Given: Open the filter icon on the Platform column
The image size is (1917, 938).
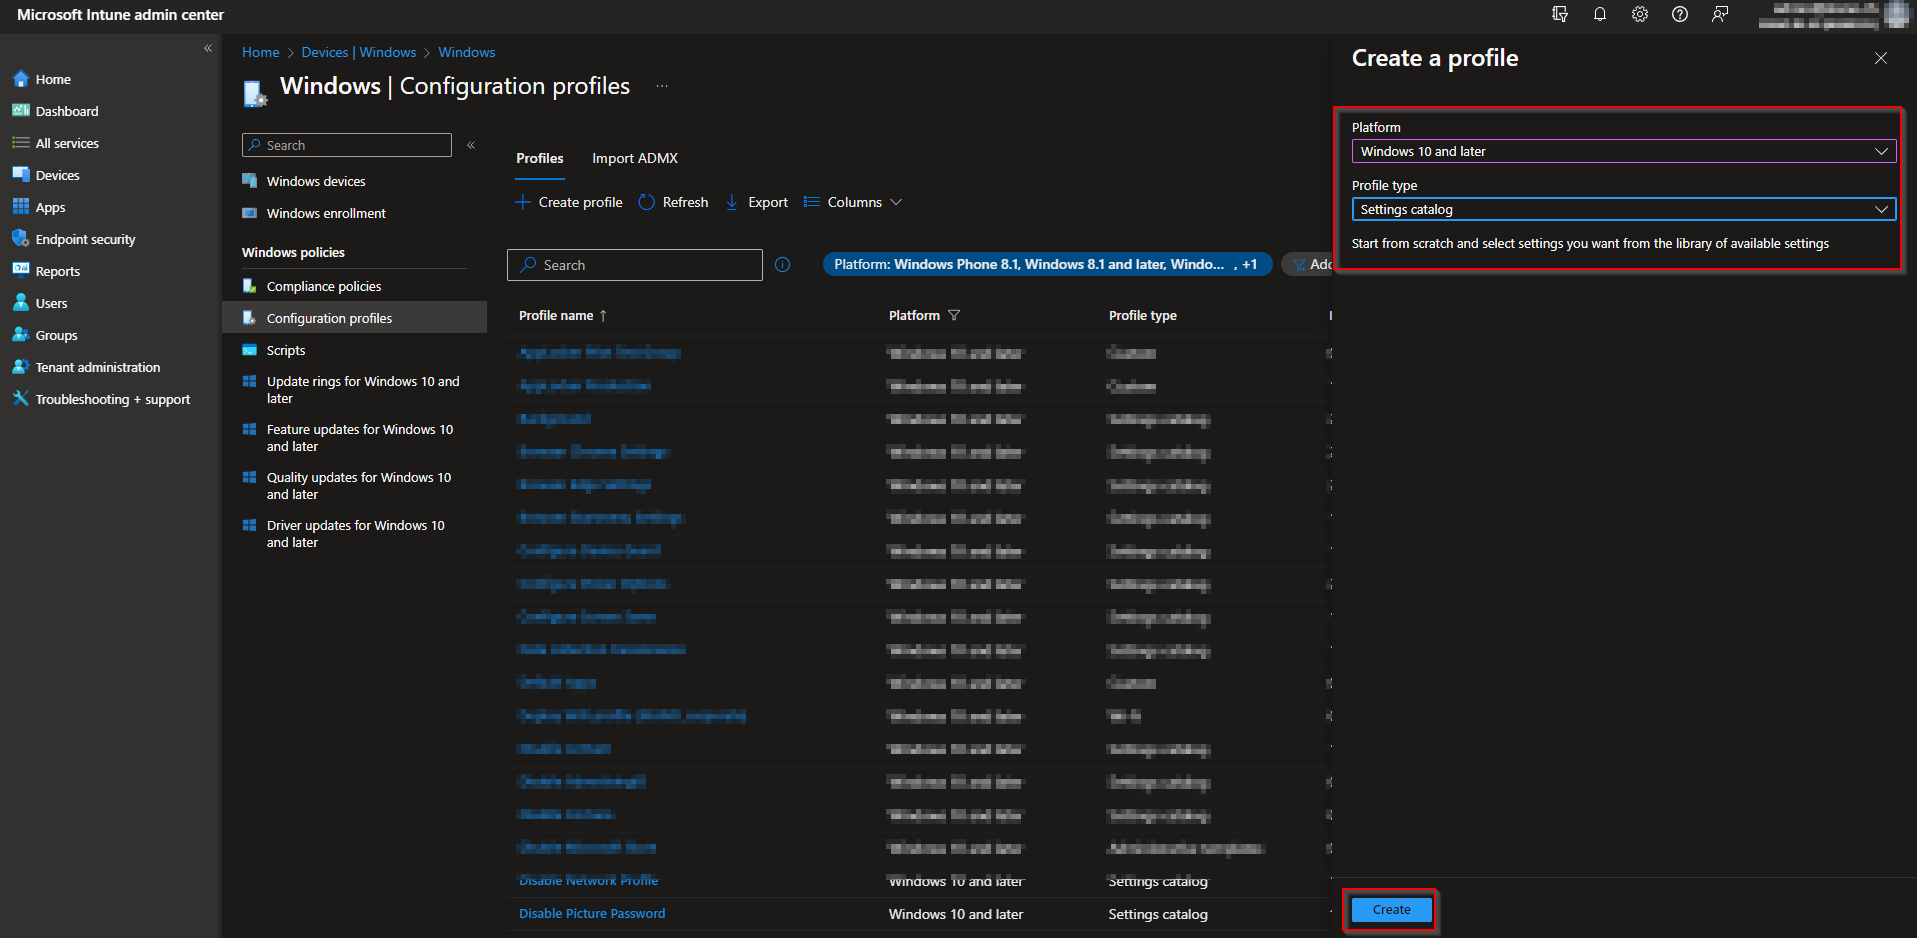Looking at the screenshot, I should [x=955, y=315].
